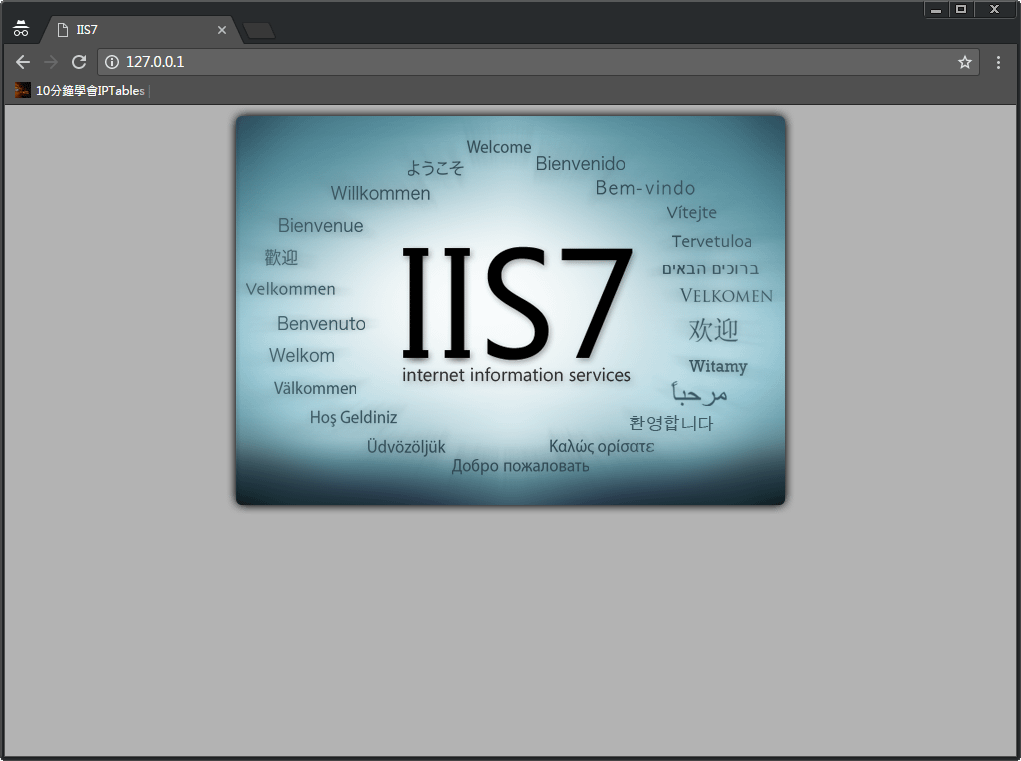Screen dimensions: 1021x761
Task: Go back using the browser back arrow
Action: point(23,62)
